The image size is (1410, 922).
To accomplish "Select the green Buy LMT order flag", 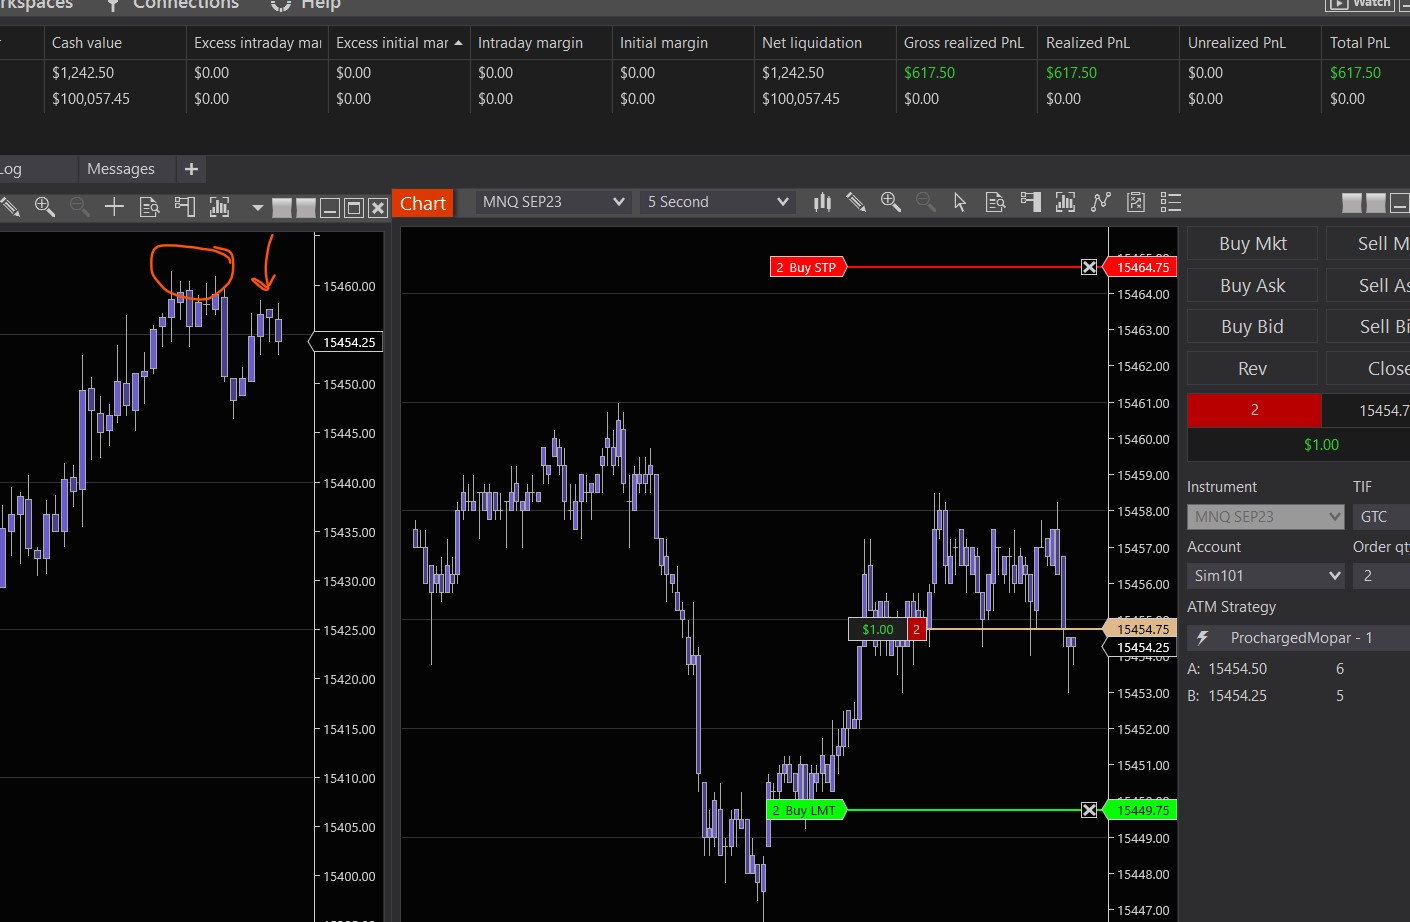I will (x=806, y=810).
